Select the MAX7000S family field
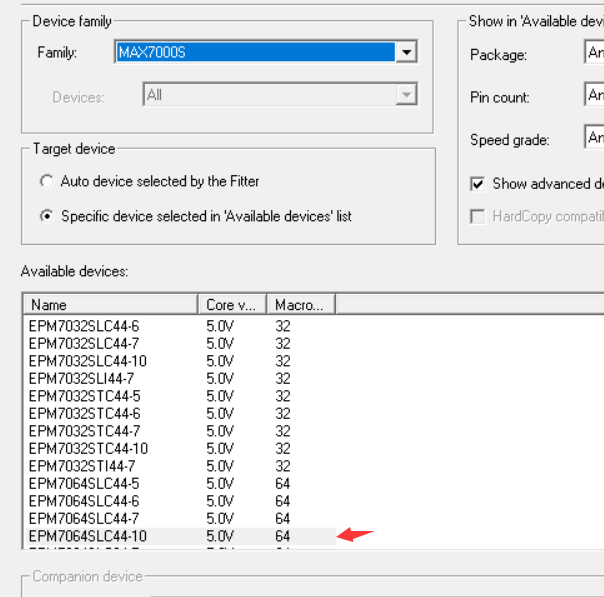This screenshot has height=597, width=604. (x=256, y=52)
